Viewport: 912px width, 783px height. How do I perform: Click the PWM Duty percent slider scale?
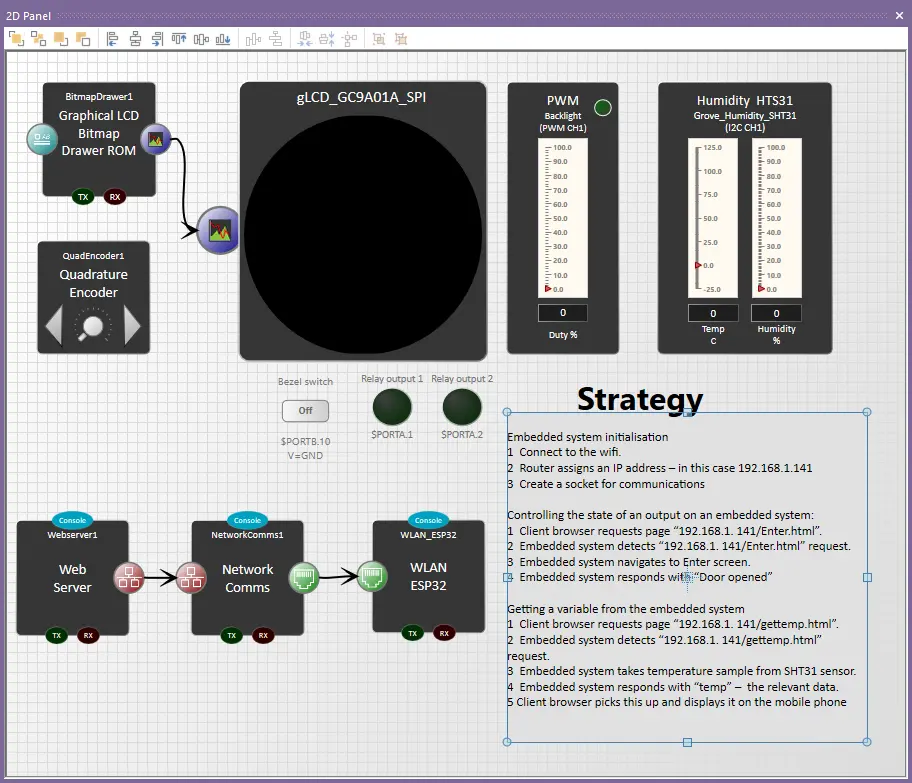[563, 218]
